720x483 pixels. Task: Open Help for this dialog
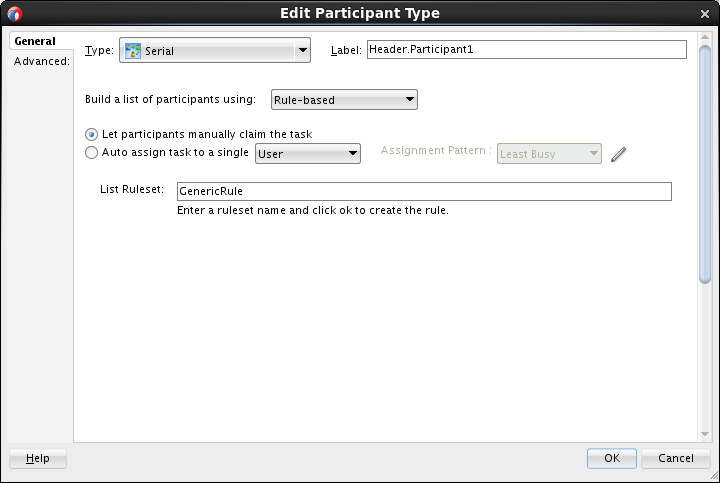coord(38,458)
